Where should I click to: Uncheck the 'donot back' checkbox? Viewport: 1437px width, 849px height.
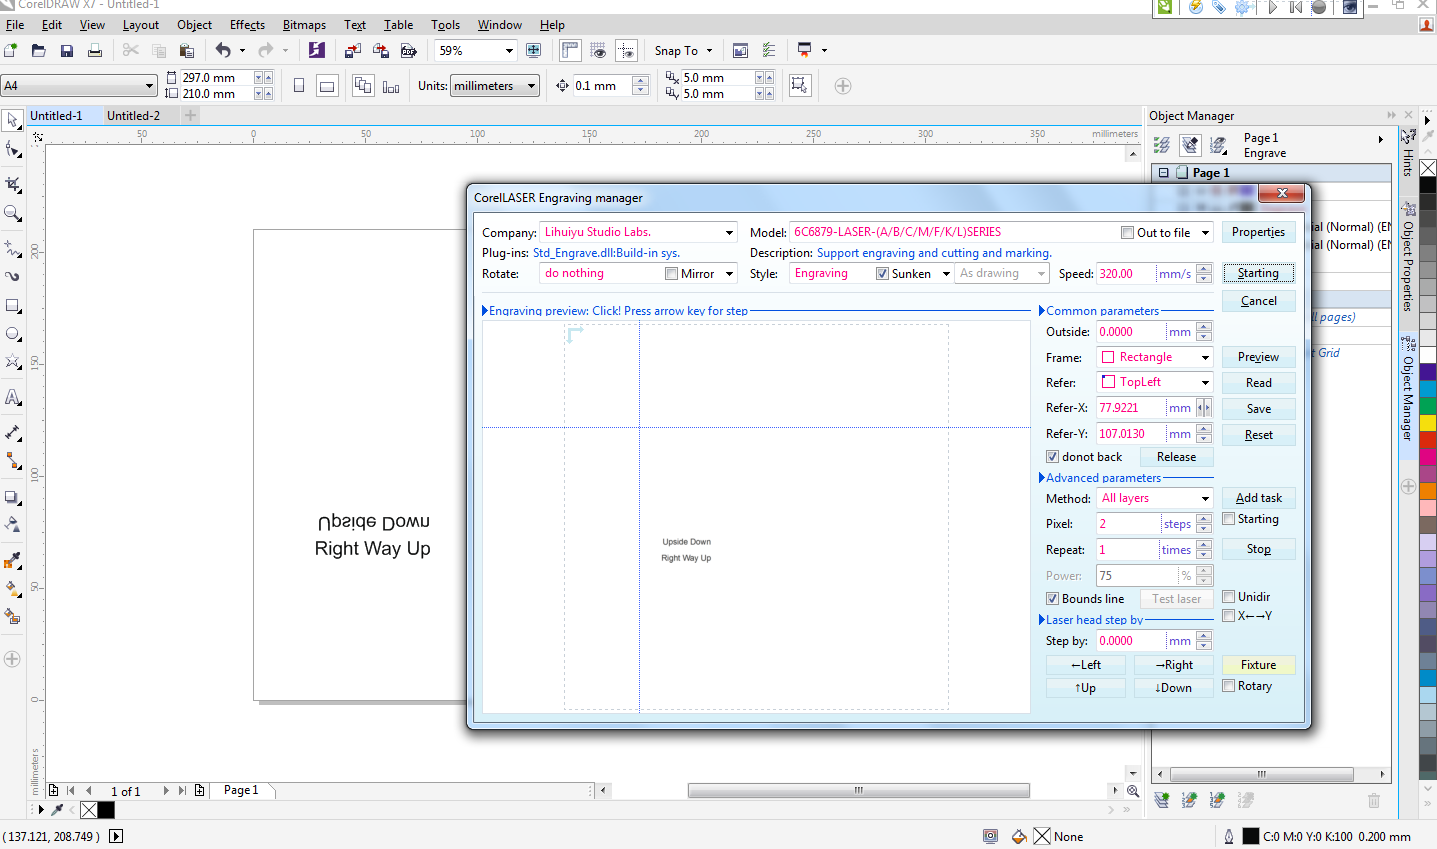point(1052,457)
